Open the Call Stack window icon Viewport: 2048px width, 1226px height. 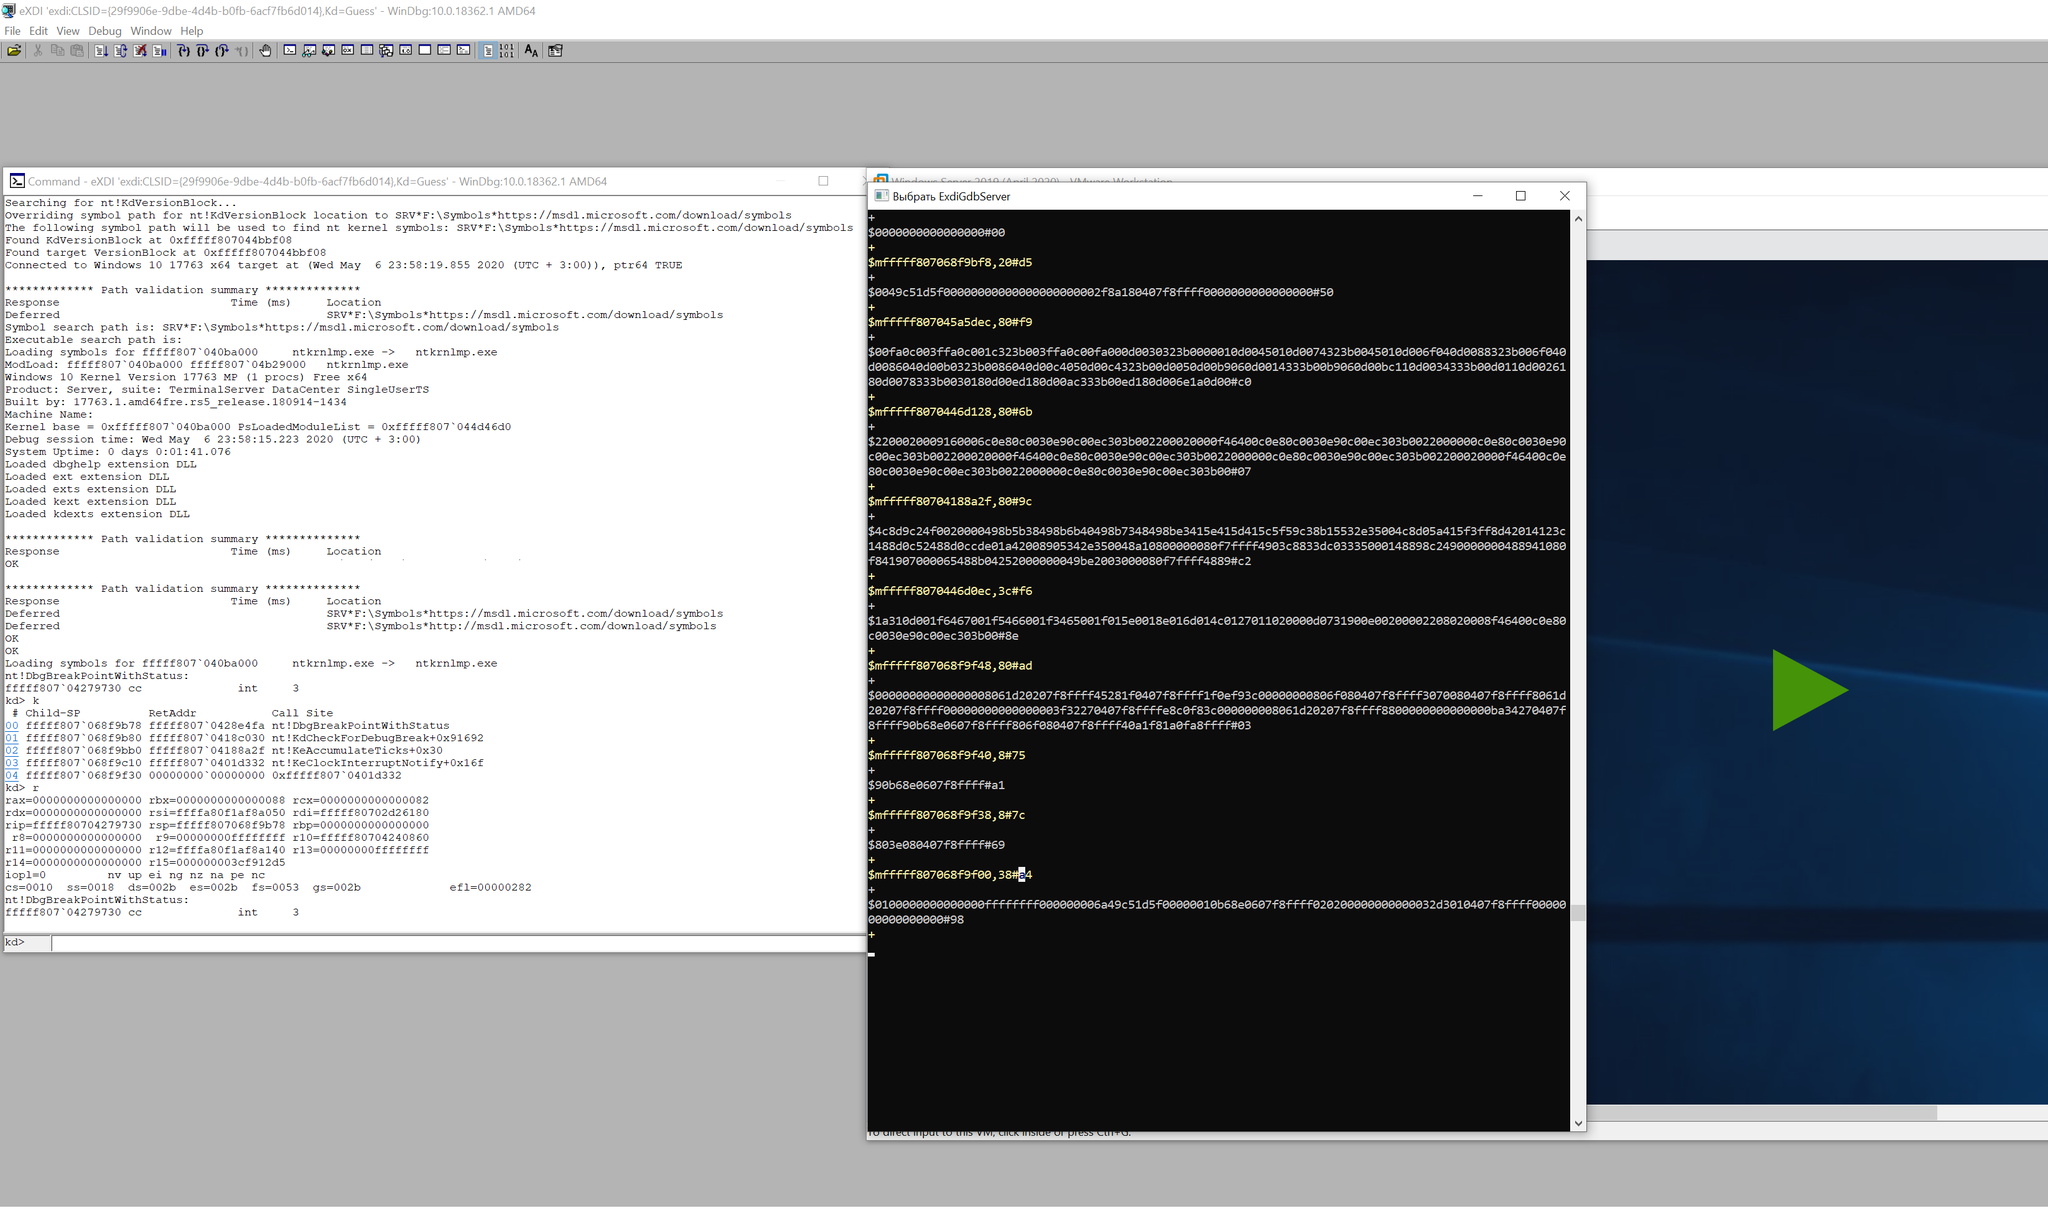click(x=388, y=51)
